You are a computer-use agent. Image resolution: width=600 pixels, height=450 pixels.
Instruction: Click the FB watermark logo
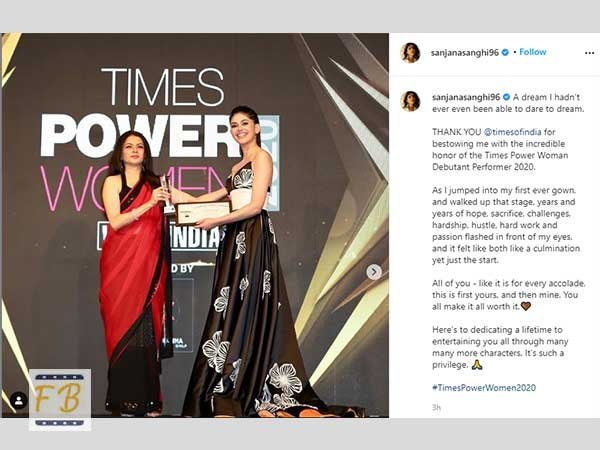pos(60,400)
